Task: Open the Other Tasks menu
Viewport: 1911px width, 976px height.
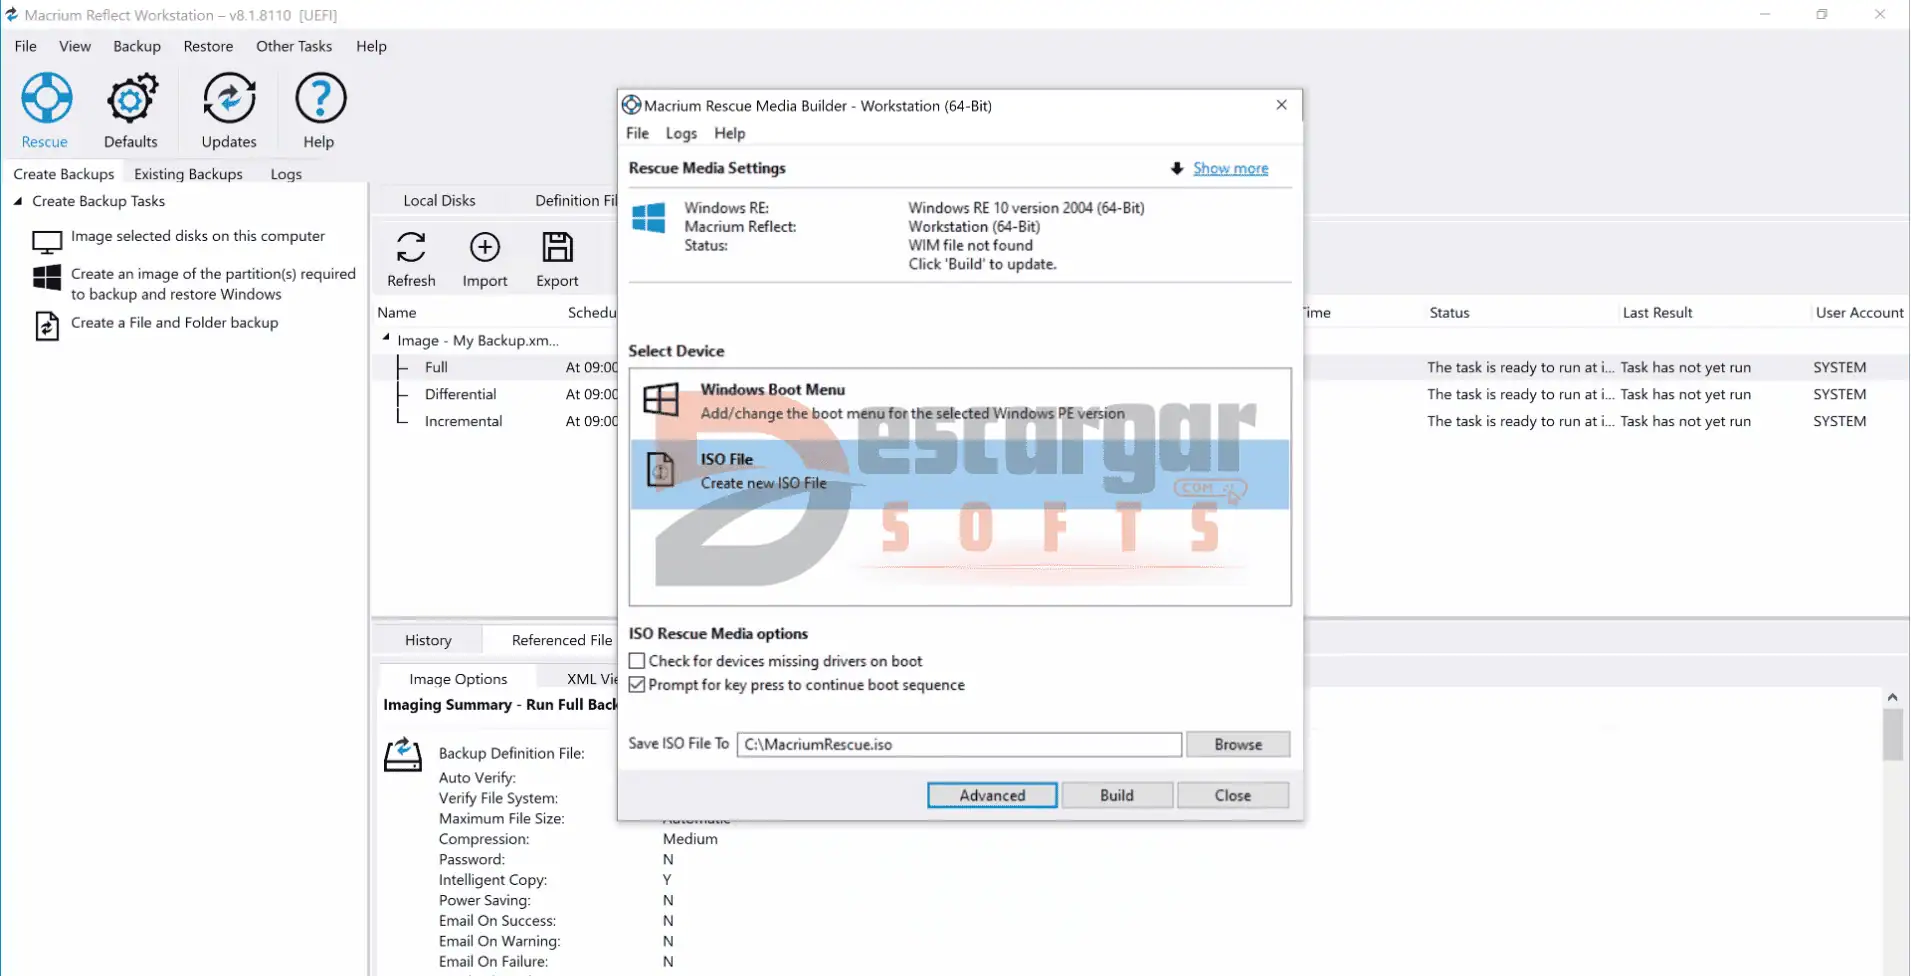Action: pyautogui.click(x=294, y=46)
